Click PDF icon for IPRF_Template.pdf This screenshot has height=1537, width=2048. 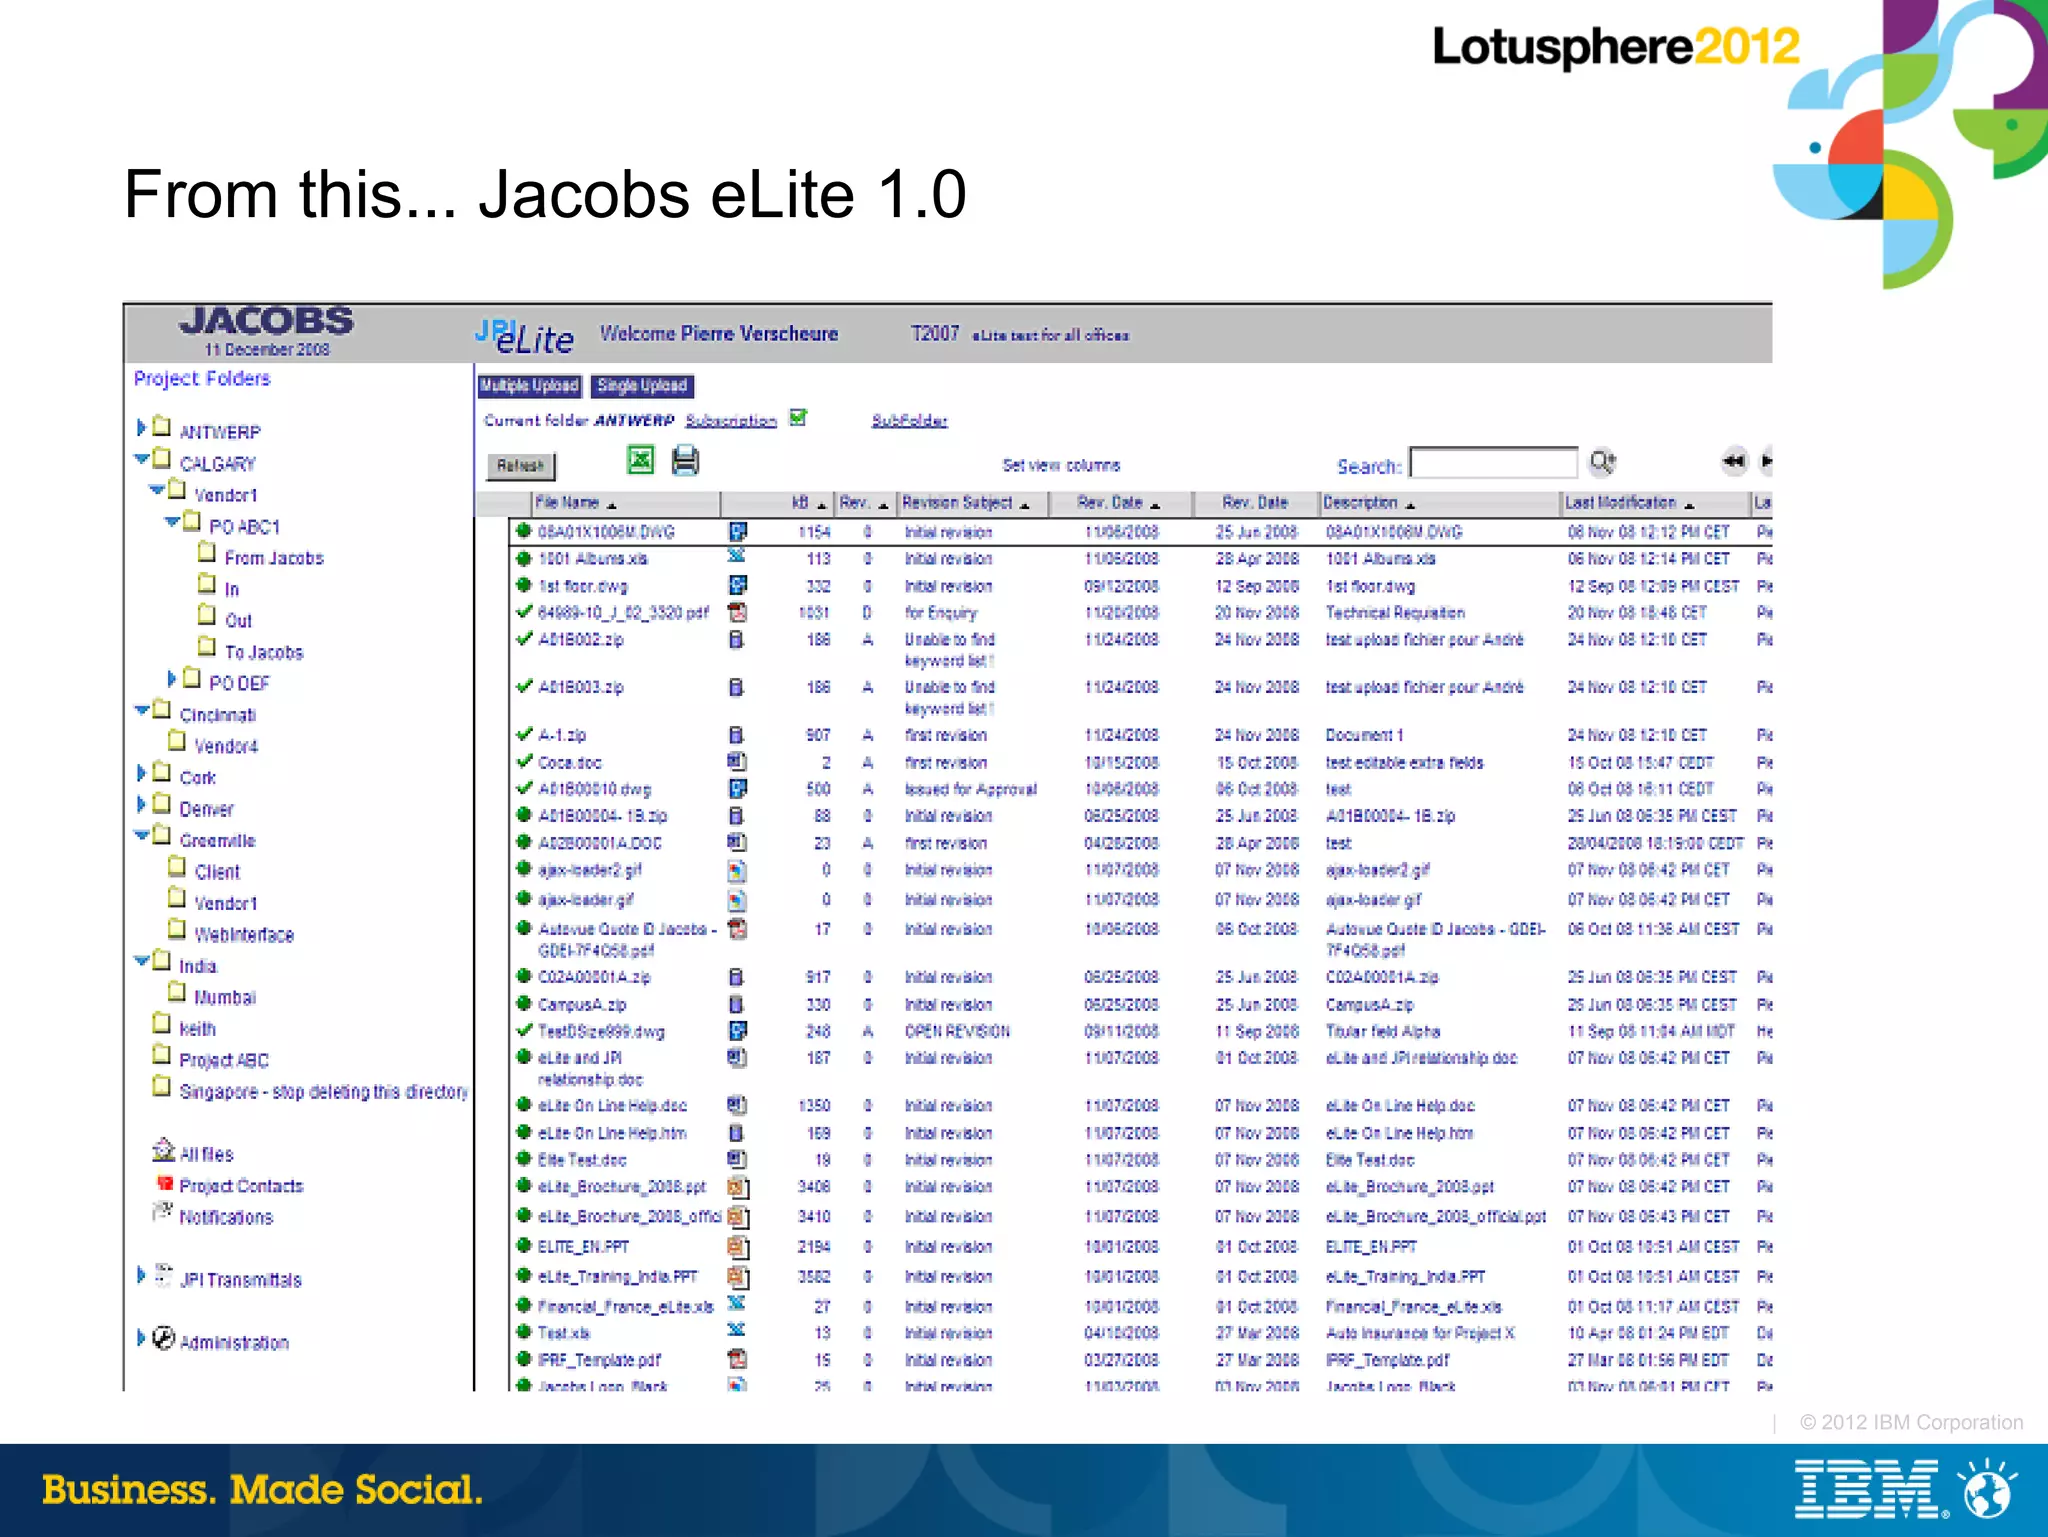[737, 1359]
